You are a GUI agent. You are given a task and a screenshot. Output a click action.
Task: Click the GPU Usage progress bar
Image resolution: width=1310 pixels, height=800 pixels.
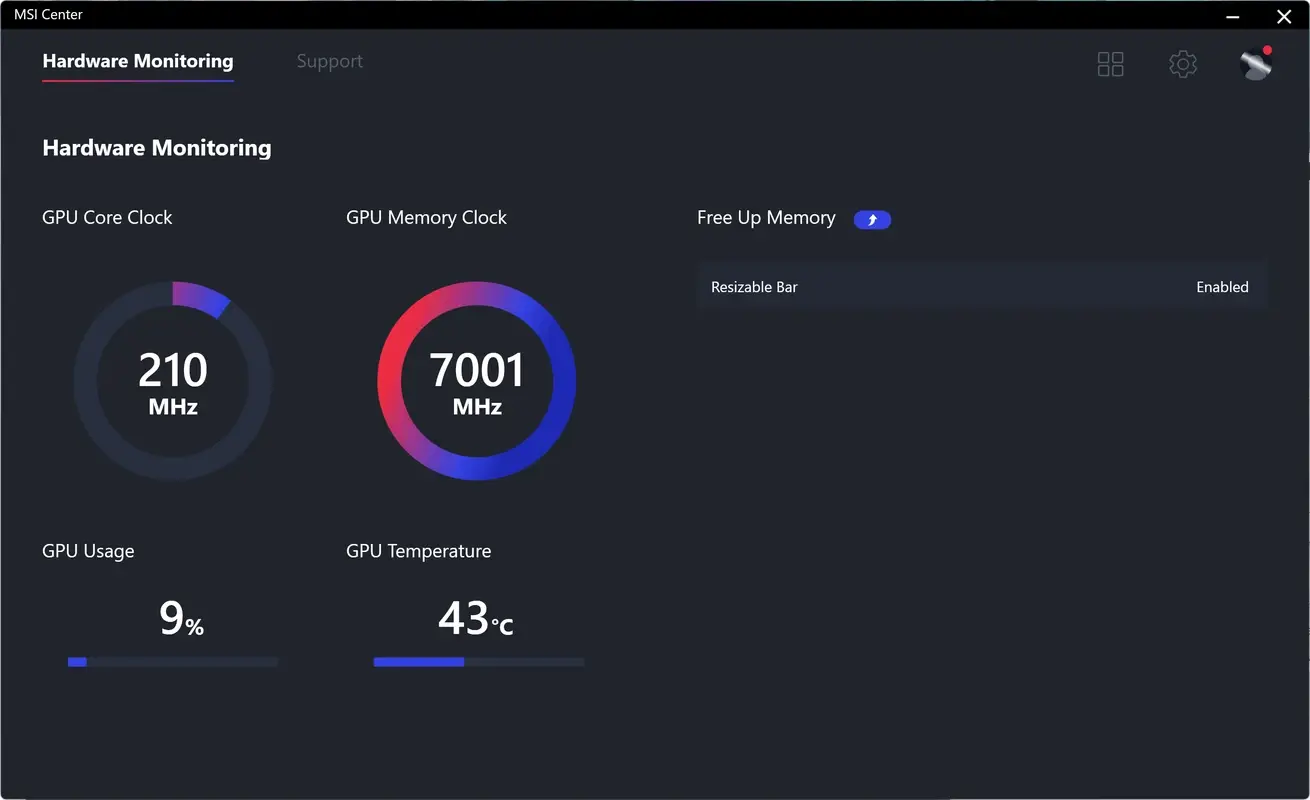pos(172,661)
